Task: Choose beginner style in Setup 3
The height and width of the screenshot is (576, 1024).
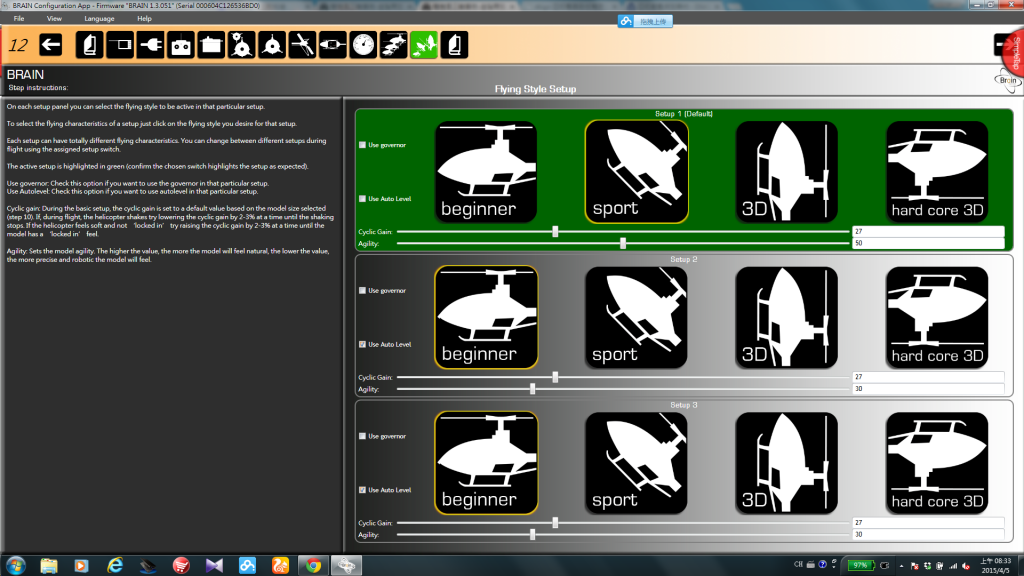Action: tap(486, 463)
